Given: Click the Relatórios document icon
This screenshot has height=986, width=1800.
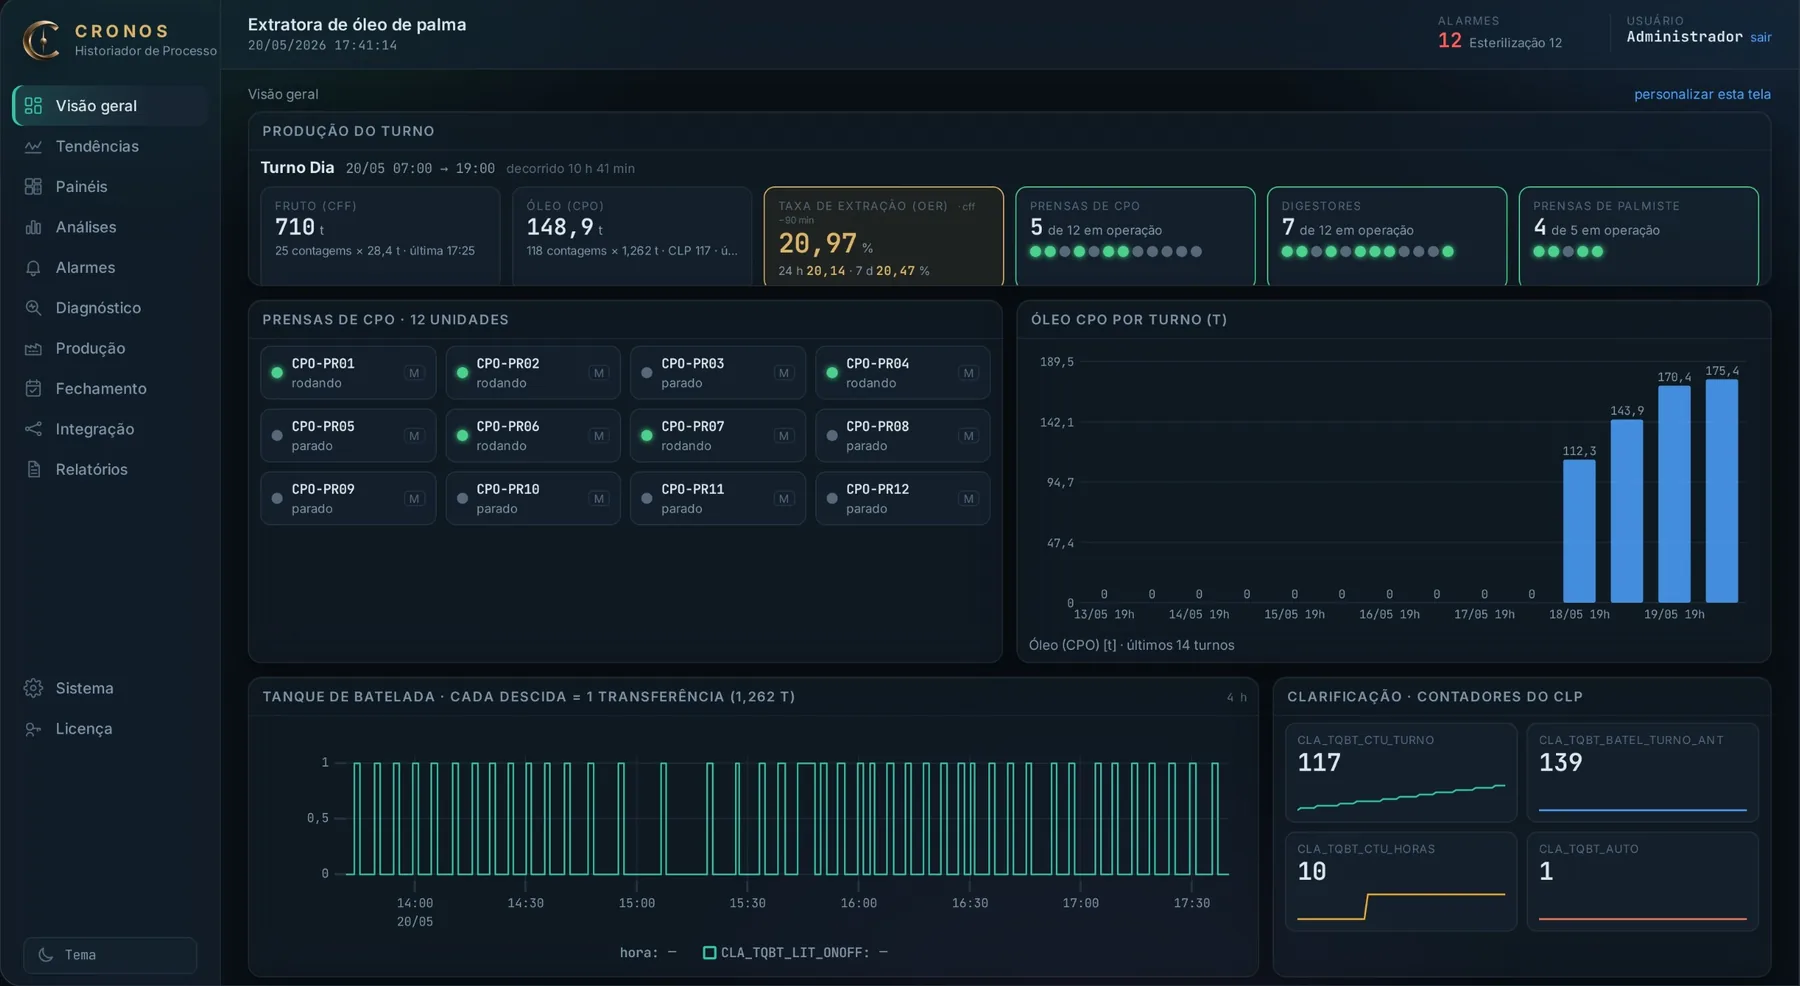Looking at the screenshot, I should [33, 469].
